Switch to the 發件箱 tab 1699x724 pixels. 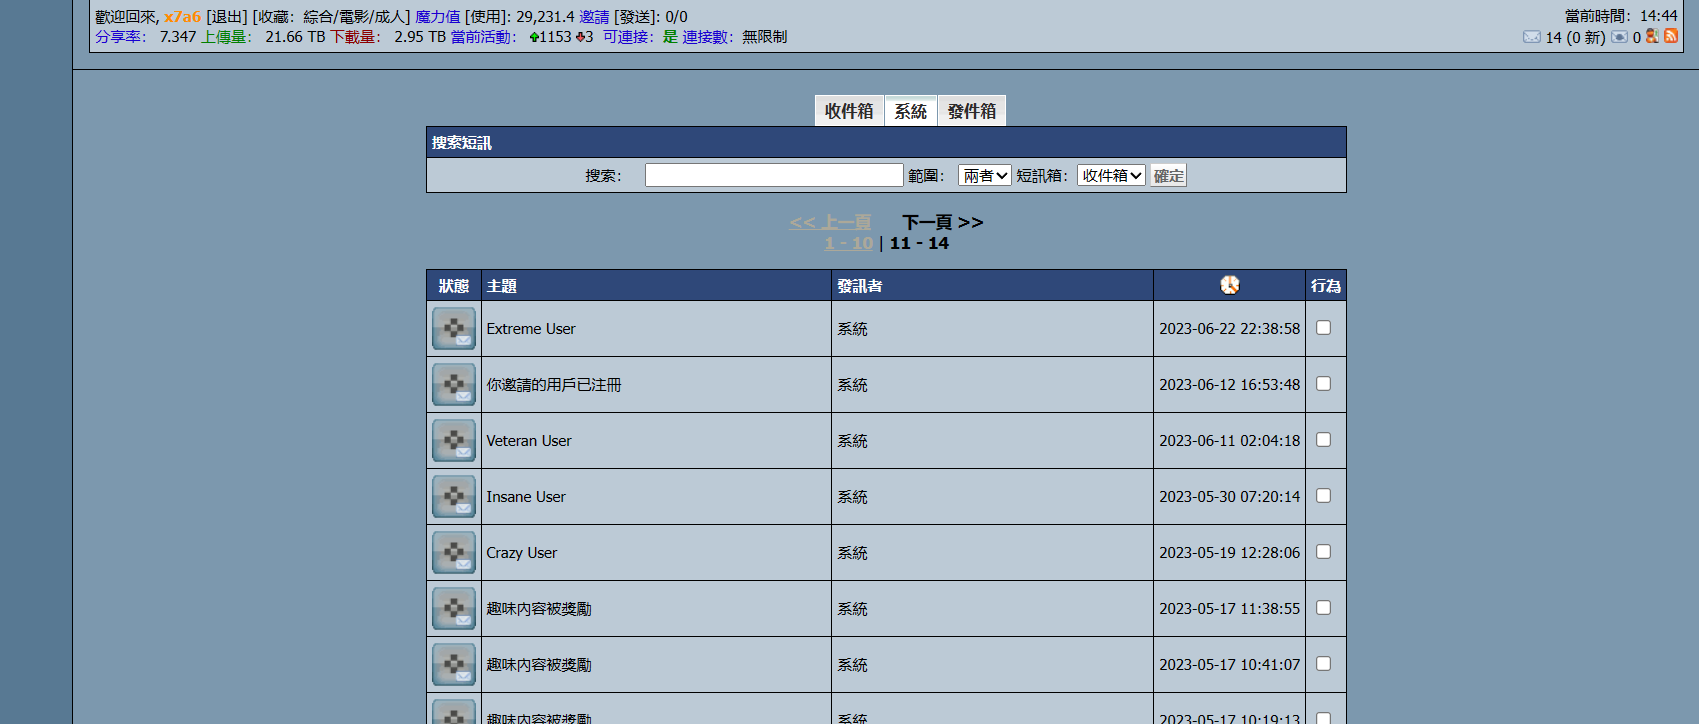tap(971, 111)
